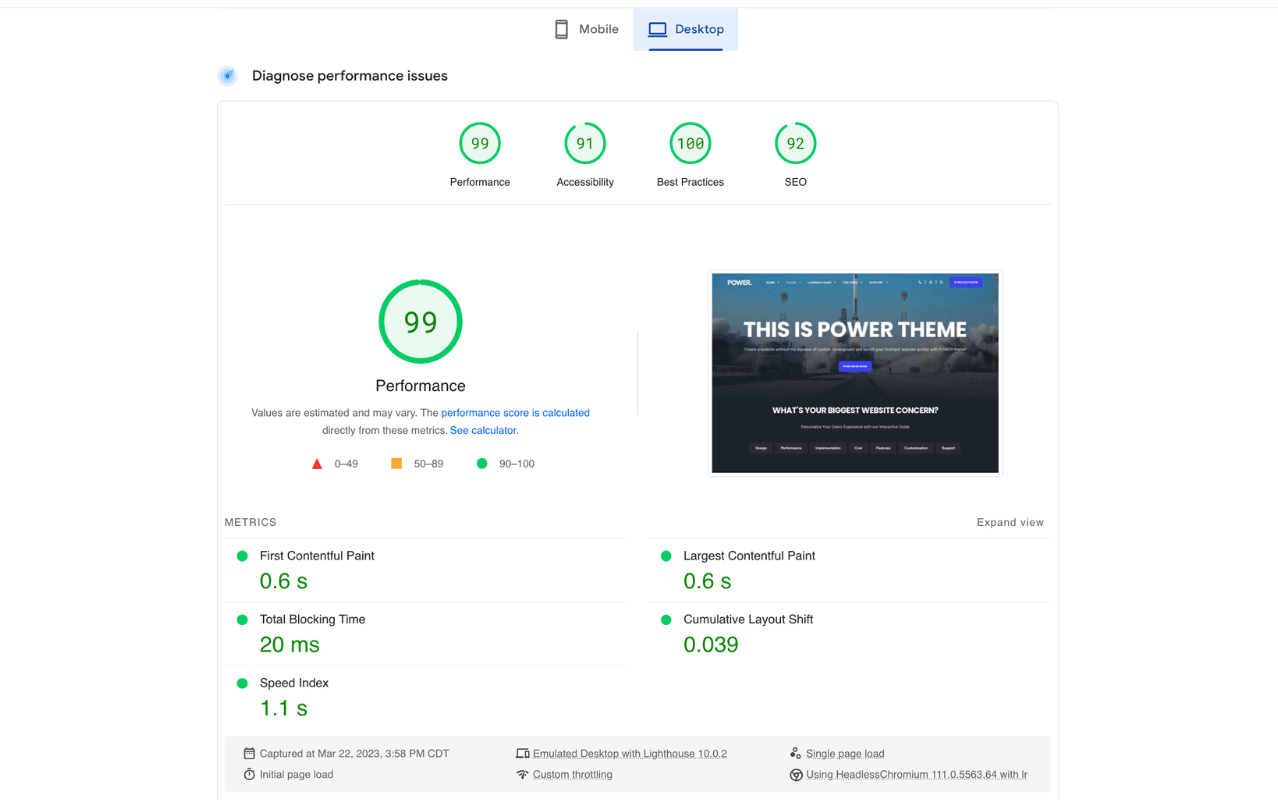Viewport: 1278px width, 800px height.
Task: Open the See calculator link
Action: pos(484,431)
